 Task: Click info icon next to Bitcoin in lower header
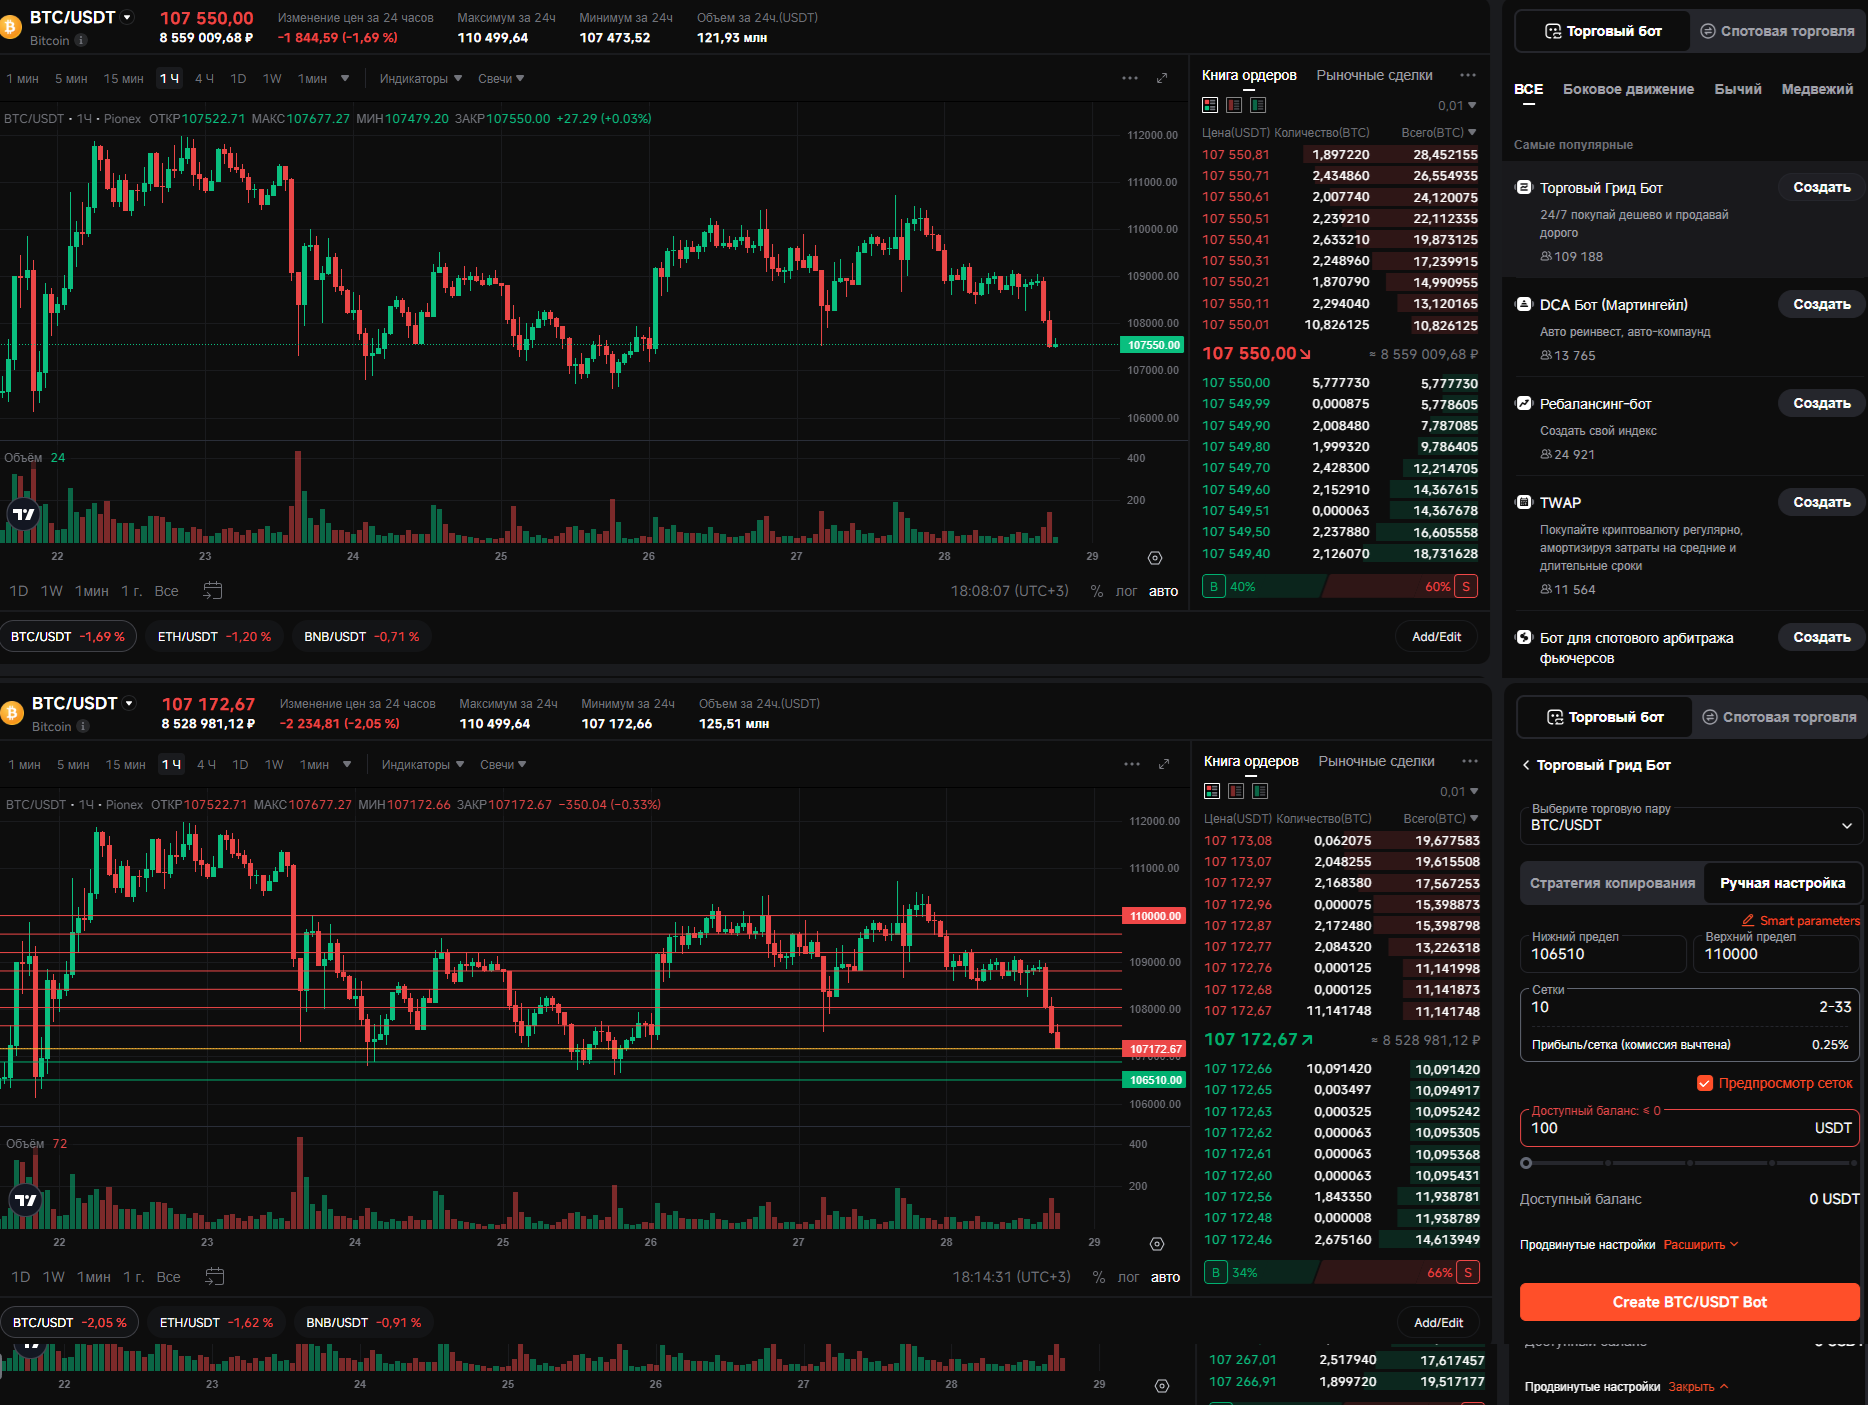(83, 727)
